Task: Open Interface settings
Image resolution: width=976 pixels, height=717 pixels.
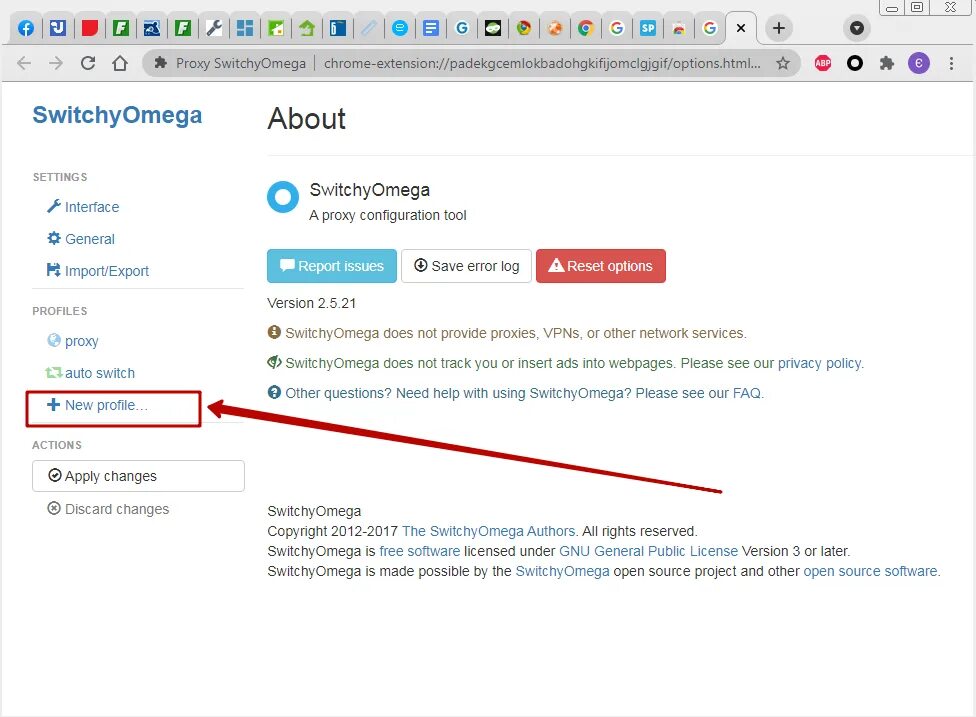Action: [92, 207]
